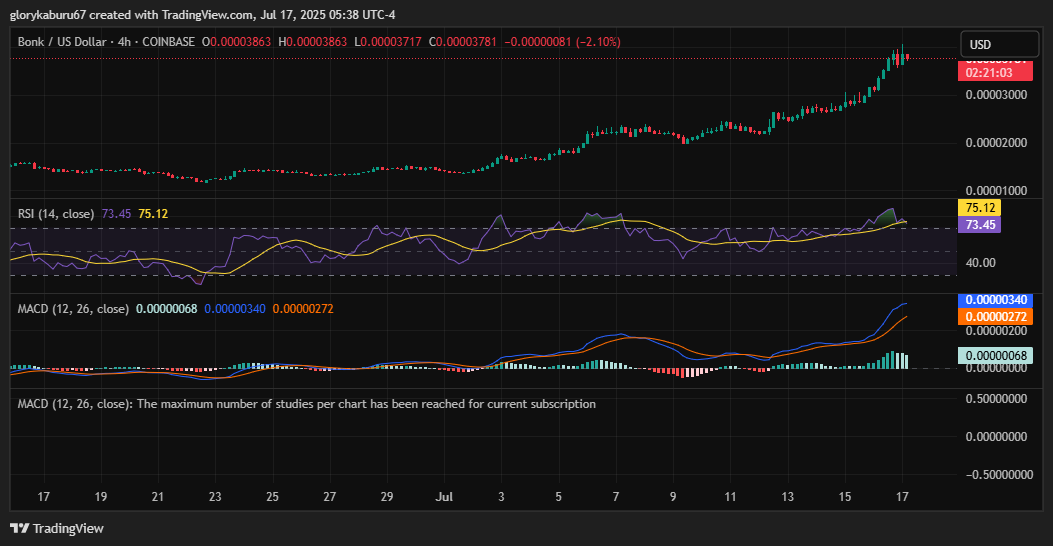1053x546 pixels.
Task: Click the blue 0.00000340 MACD value tag
Action: point(994,299)
